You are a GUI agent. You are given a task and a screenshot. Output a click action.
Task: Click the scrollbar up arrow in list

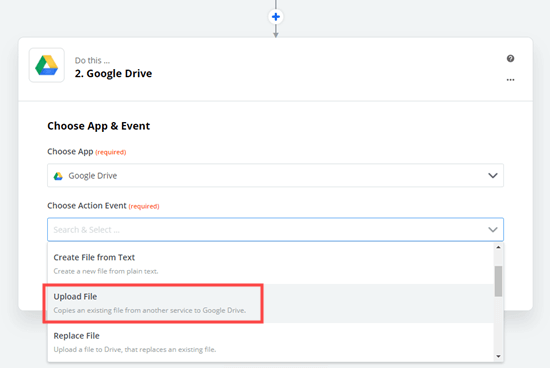(x=498, y=248)
